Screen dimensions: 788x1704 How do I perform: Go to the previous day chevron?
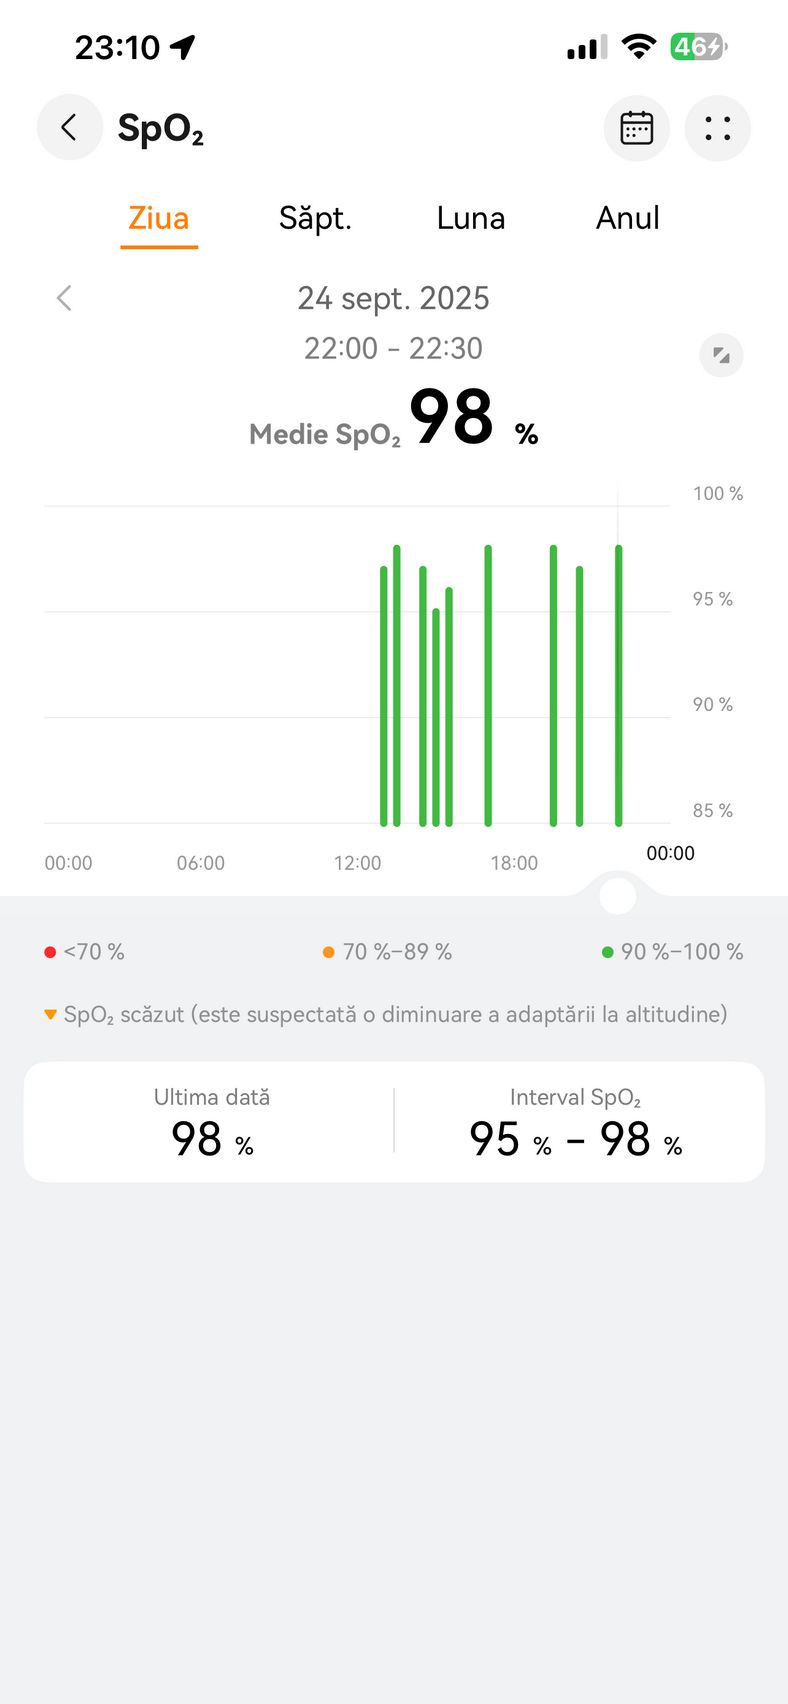[x=64, y=298]
